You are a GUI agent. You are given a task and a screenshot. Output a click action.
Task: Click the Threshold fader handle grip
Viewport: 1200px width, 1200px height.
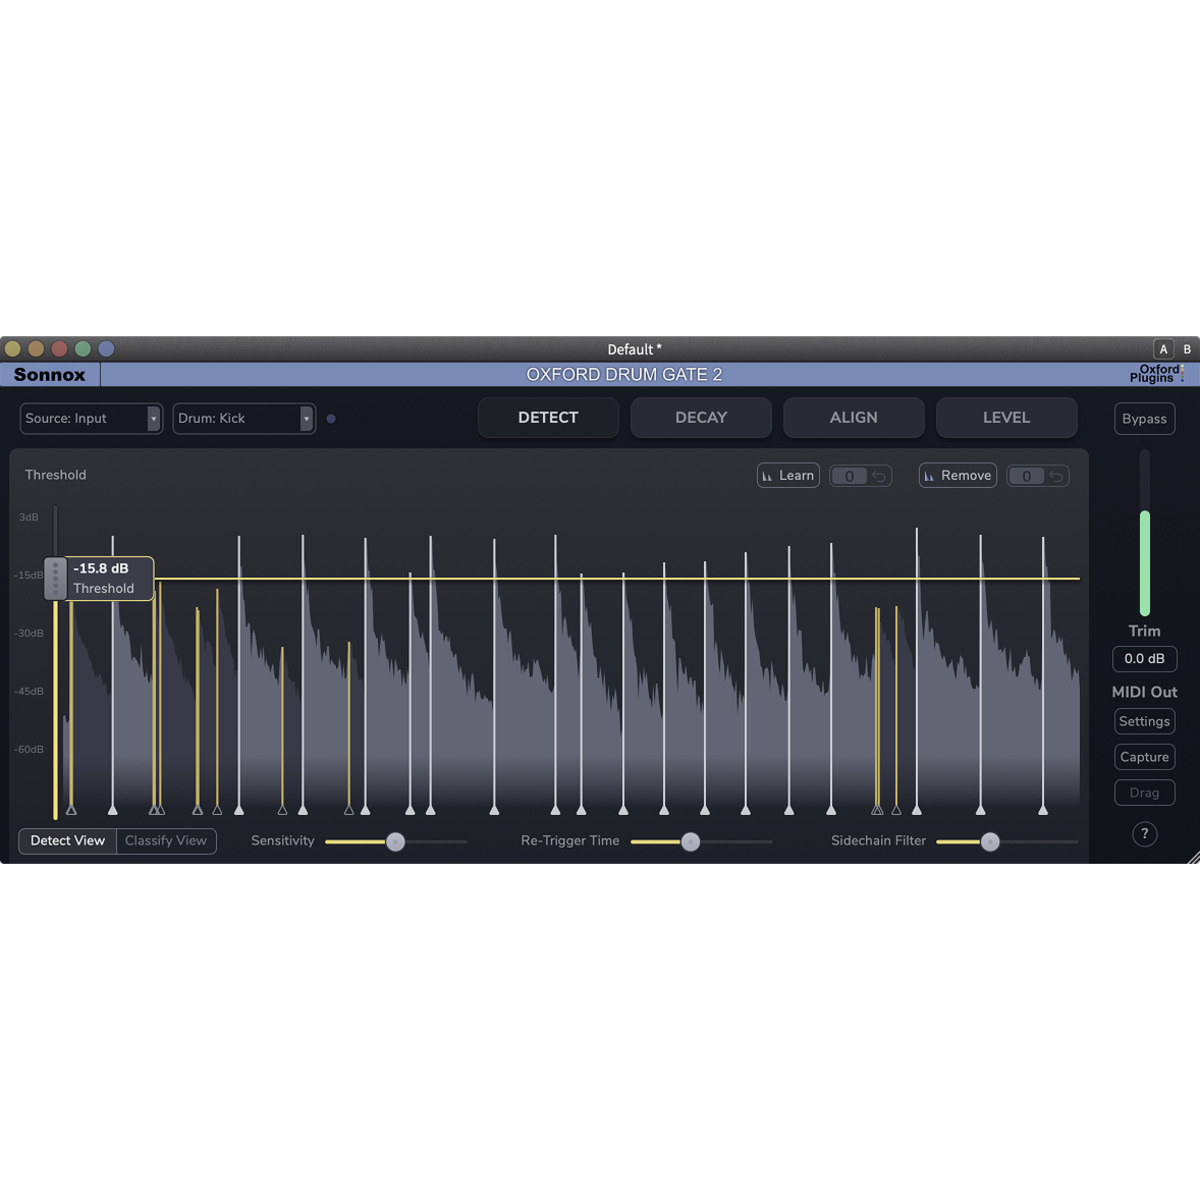[55, 578]
